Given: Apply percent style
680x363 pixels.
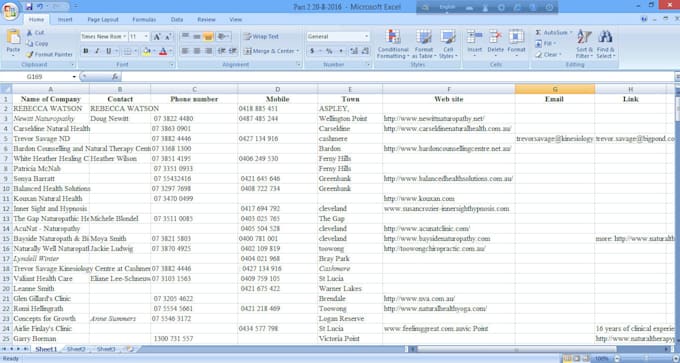Looking at the screenshot, I should [329, 51].
